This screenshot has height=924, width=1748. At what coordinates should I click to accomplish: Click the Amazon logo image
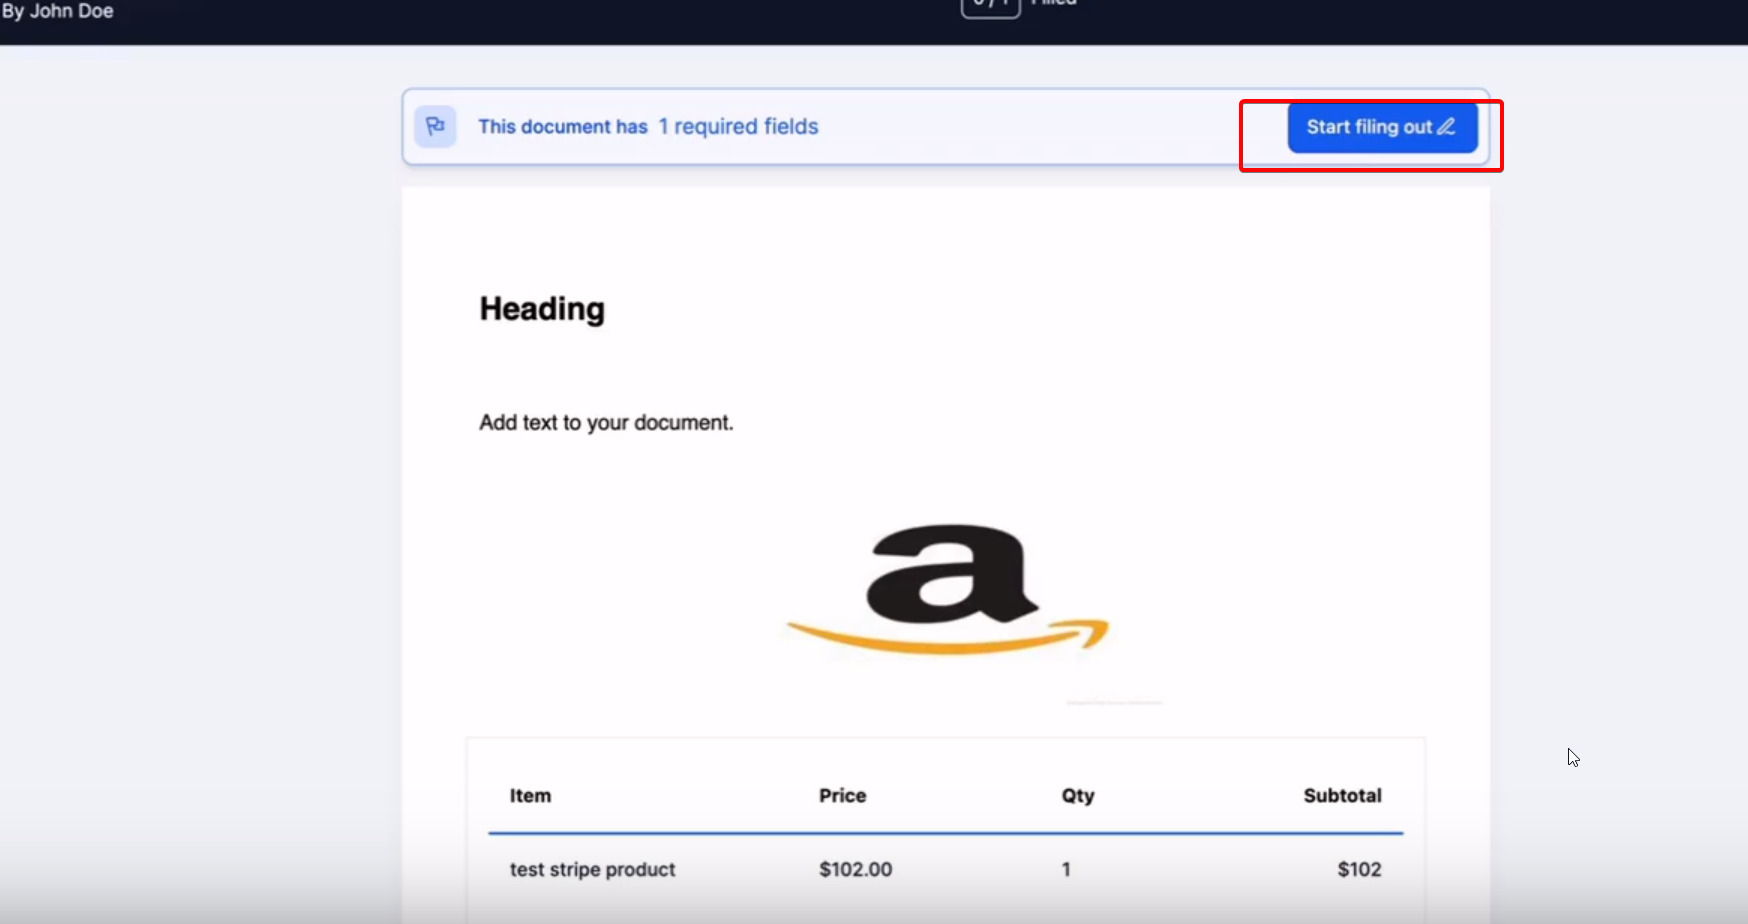(948, 589)
